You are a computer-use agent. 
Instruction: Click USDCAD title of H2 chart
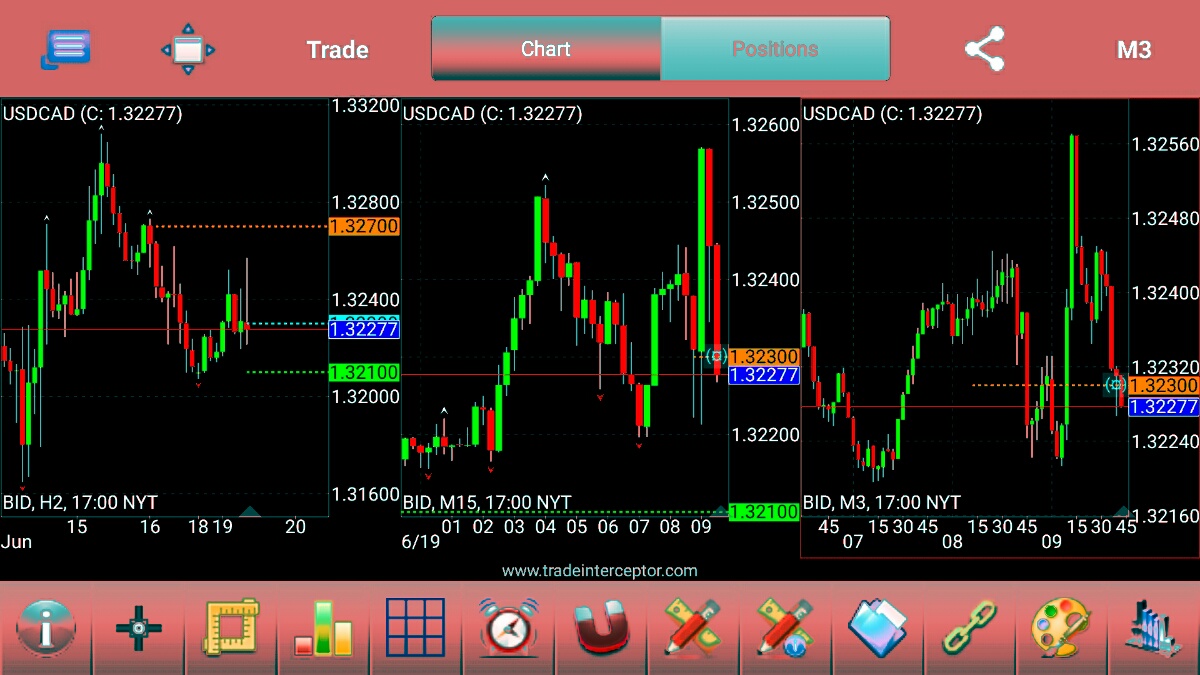coord(92,114)
